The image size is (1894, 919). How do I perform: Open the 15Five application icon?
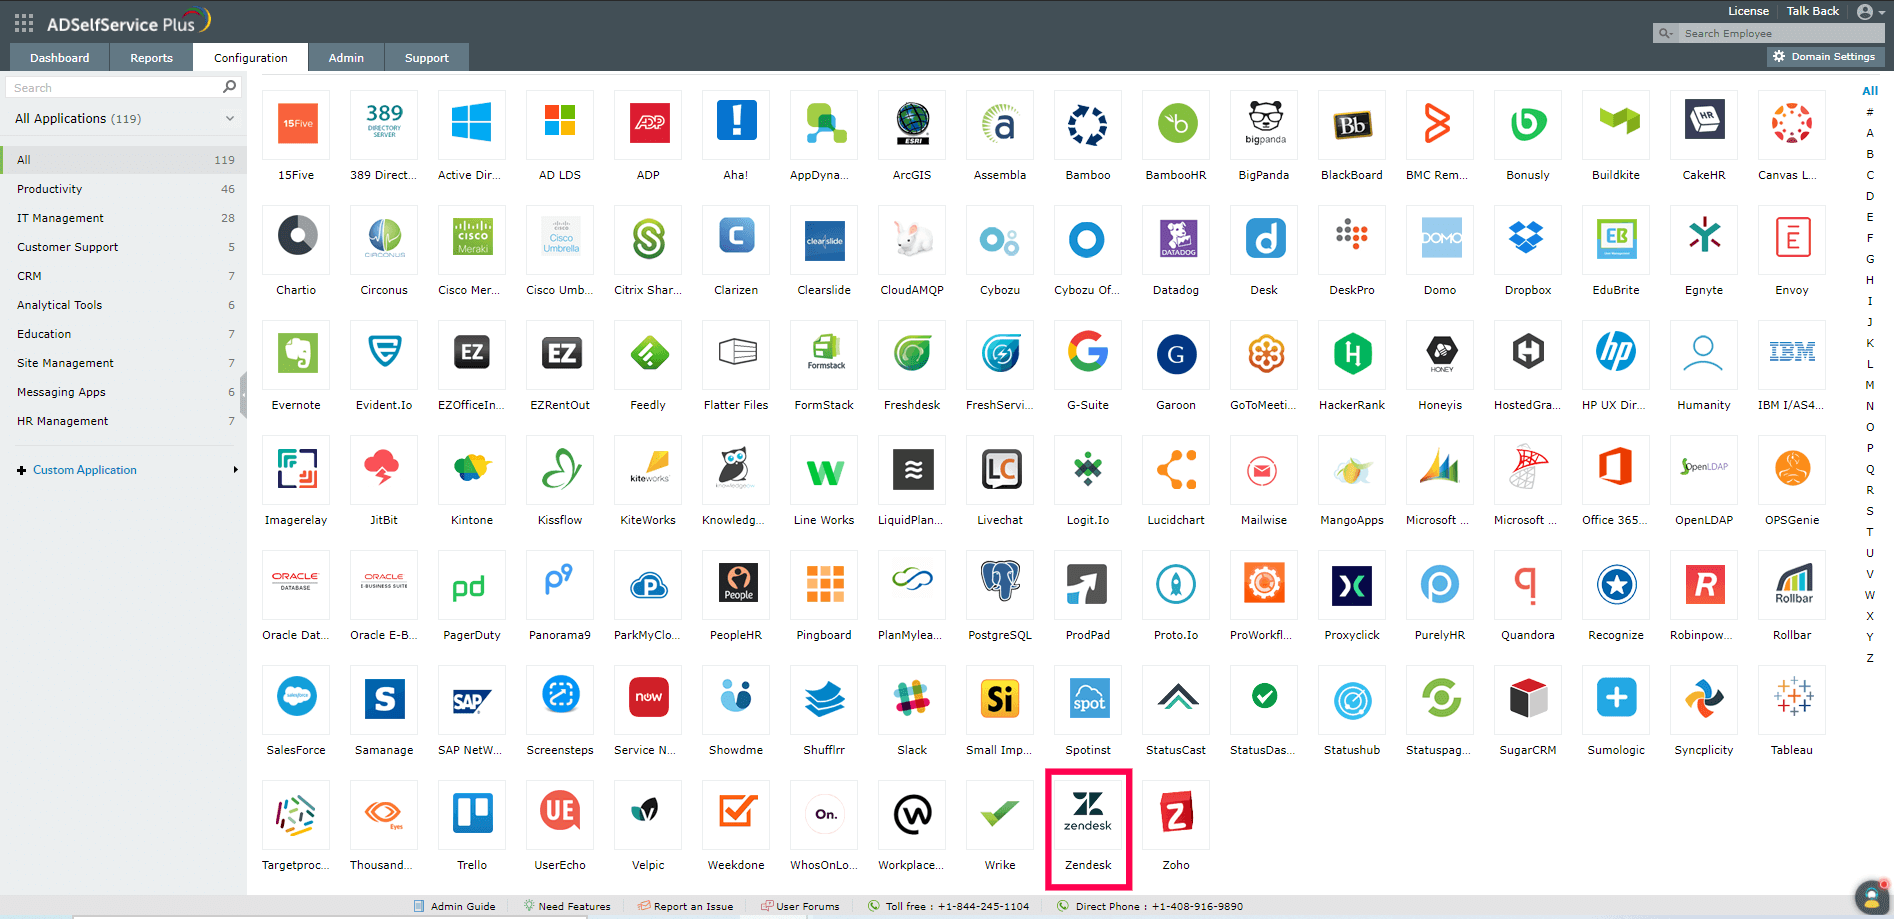coord(296,125)
